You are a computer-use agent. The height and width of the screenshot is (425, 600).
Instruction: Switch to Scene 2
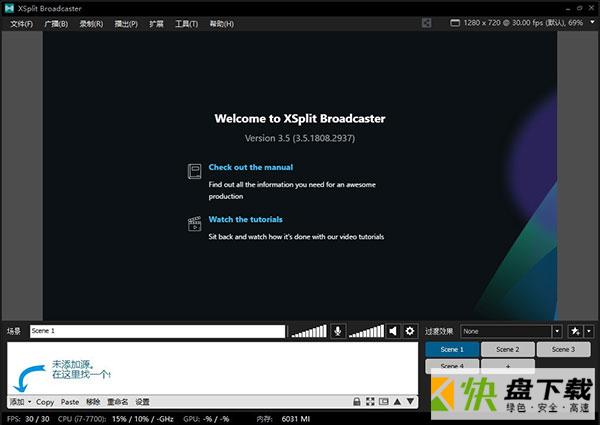pyautogui.click(x=507, y=349)
